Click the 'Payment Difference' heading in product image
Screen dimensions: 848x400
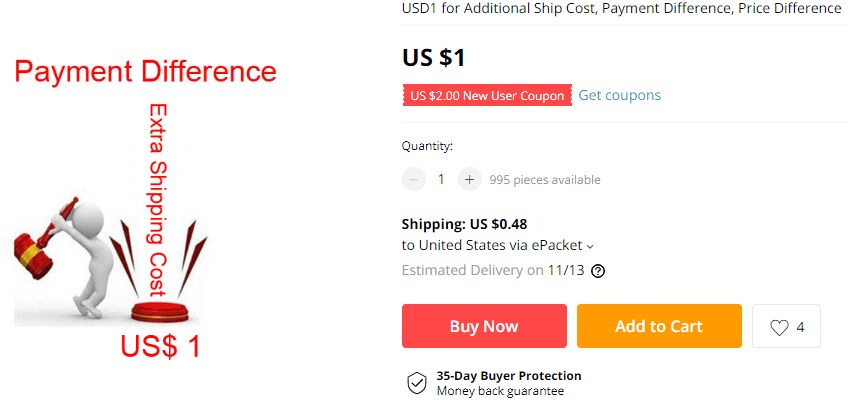145,72
